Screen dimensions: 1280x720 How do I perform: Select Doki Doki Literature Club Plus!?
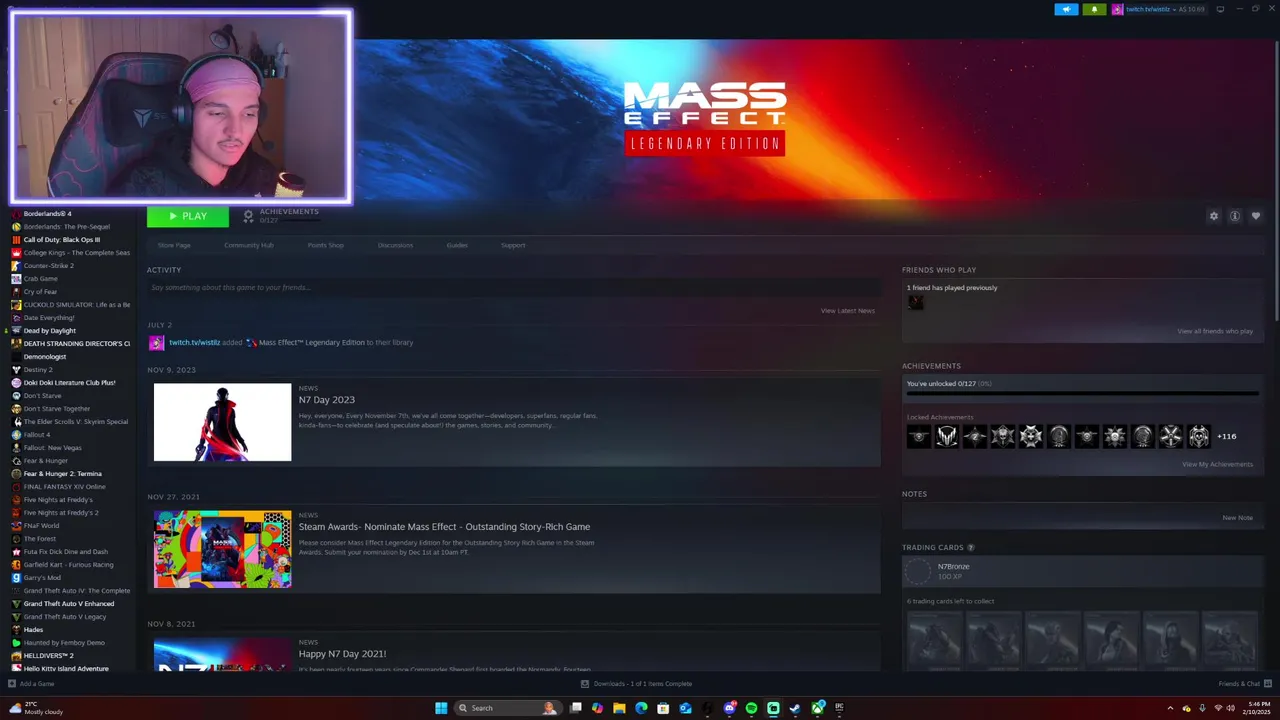[x=70, y=383]
